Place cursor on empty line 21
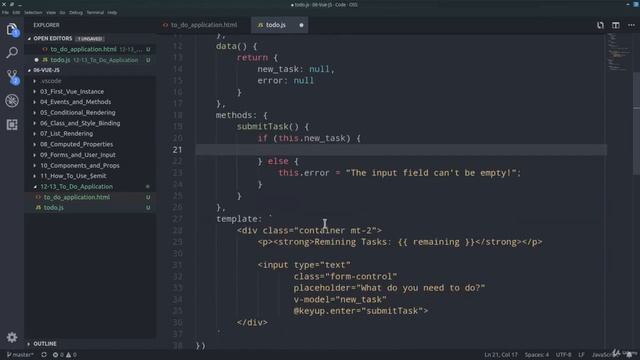The height and width of the screenshot is (360, 640). [401, 150]
